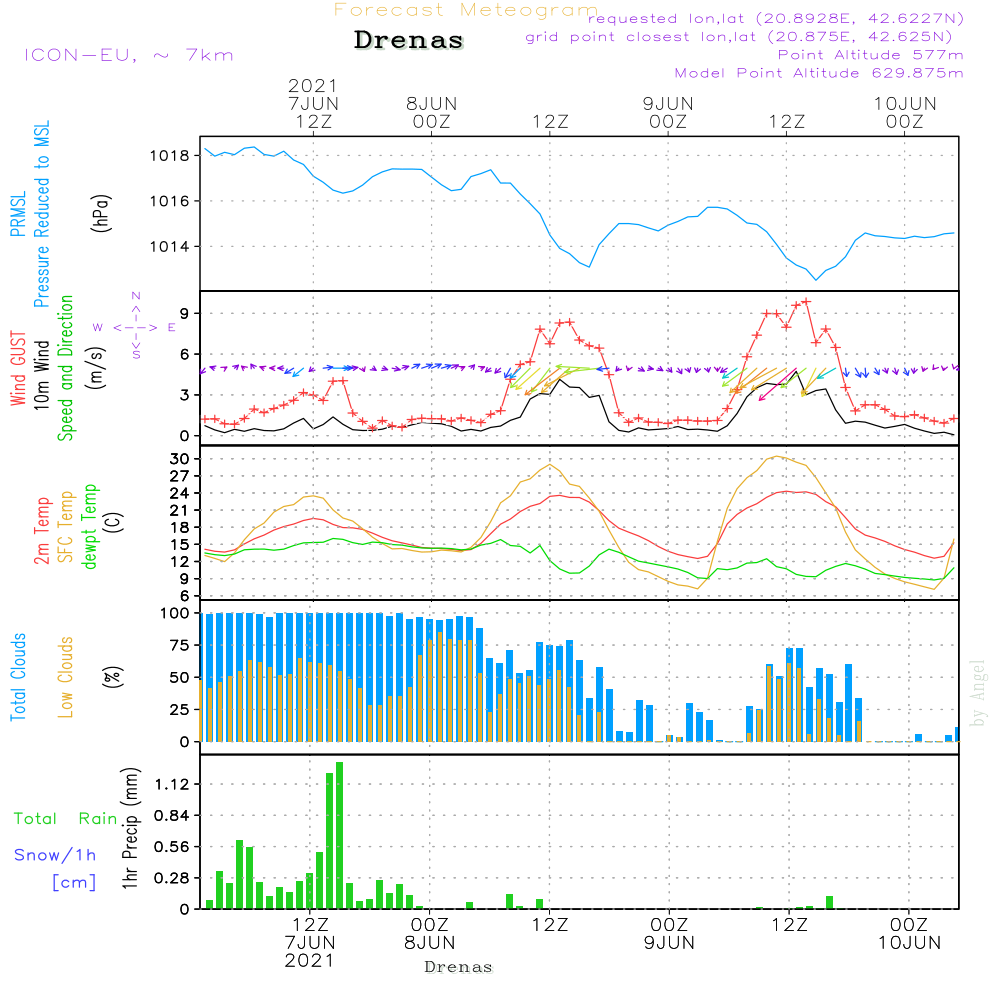The height and width of the screenshot is (1000, 1000).
Task: Click the 6 on wind speed axis
Action: pyautogui.click(x=185, y=355)
